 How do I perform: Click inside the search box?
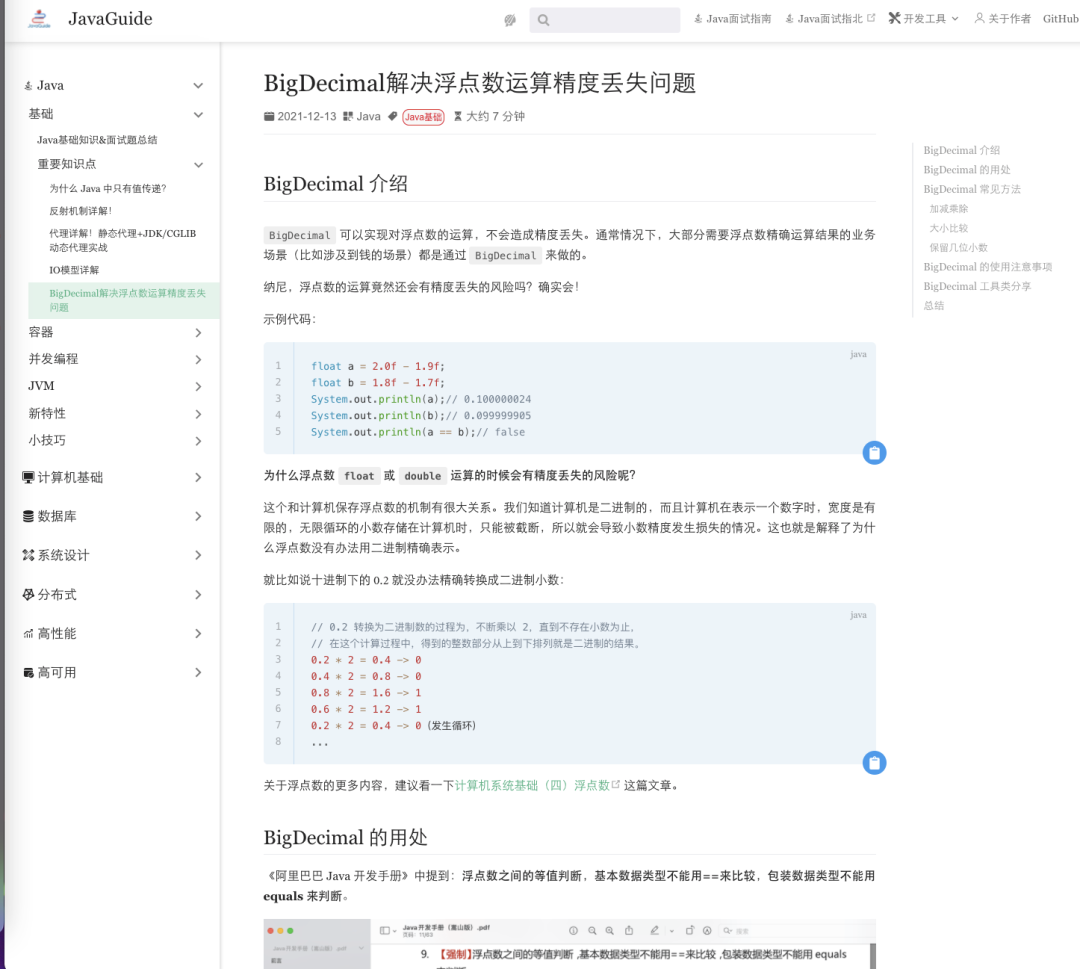(604, 19)
